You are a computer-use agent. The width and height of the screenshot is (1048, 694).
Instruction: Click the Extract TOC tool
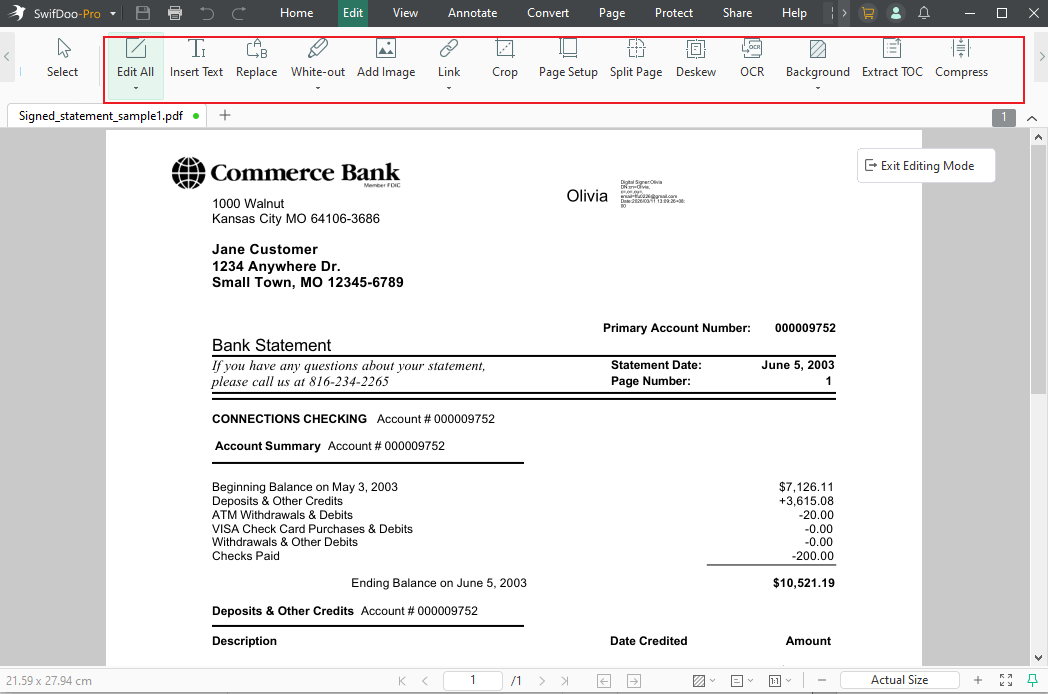pos(892,58)
